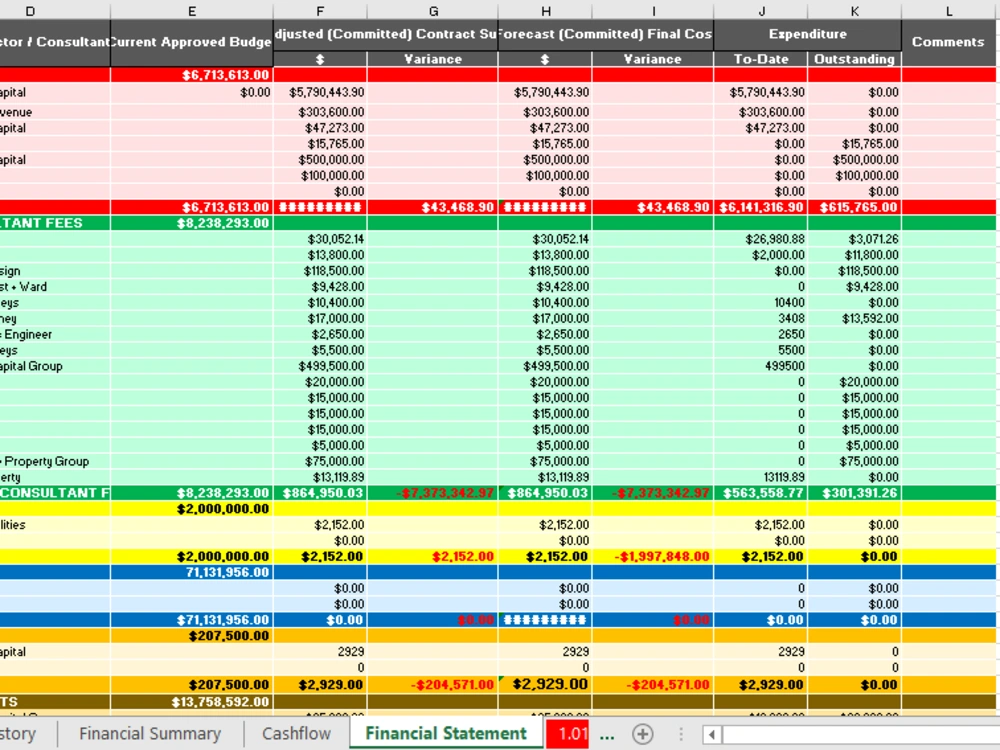Select column F header
Screen dimensions: 1000x750
click(320, 11)
